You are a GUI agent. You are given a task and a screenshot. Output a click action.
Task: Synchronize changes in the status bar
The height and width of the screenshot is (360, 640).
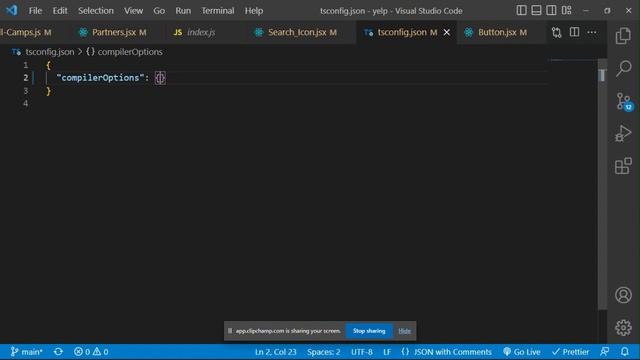point(58,351)
